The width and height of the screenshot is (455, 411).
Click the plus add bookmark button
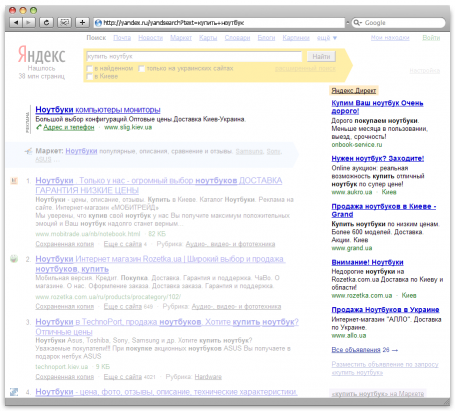[x=82, y=22]
